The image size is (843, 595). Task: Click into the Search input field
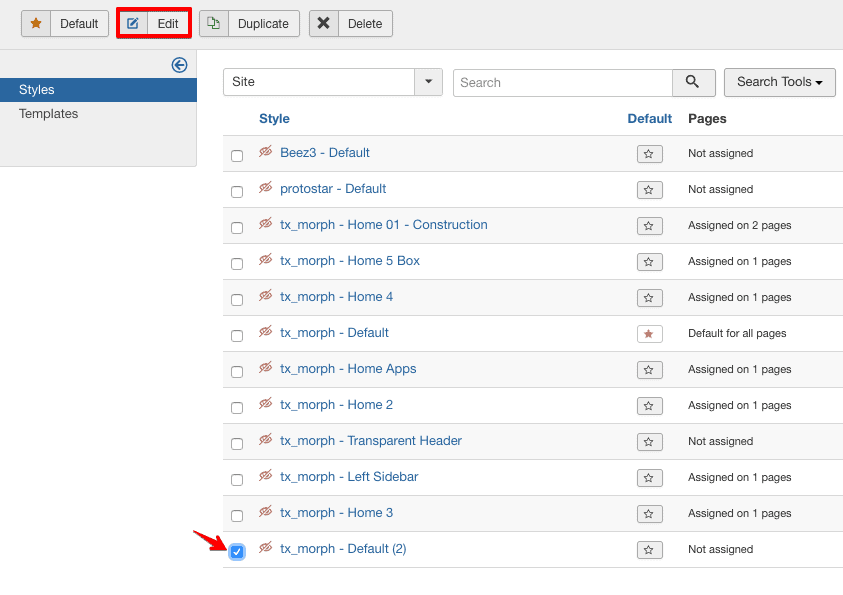coord(563,83)
